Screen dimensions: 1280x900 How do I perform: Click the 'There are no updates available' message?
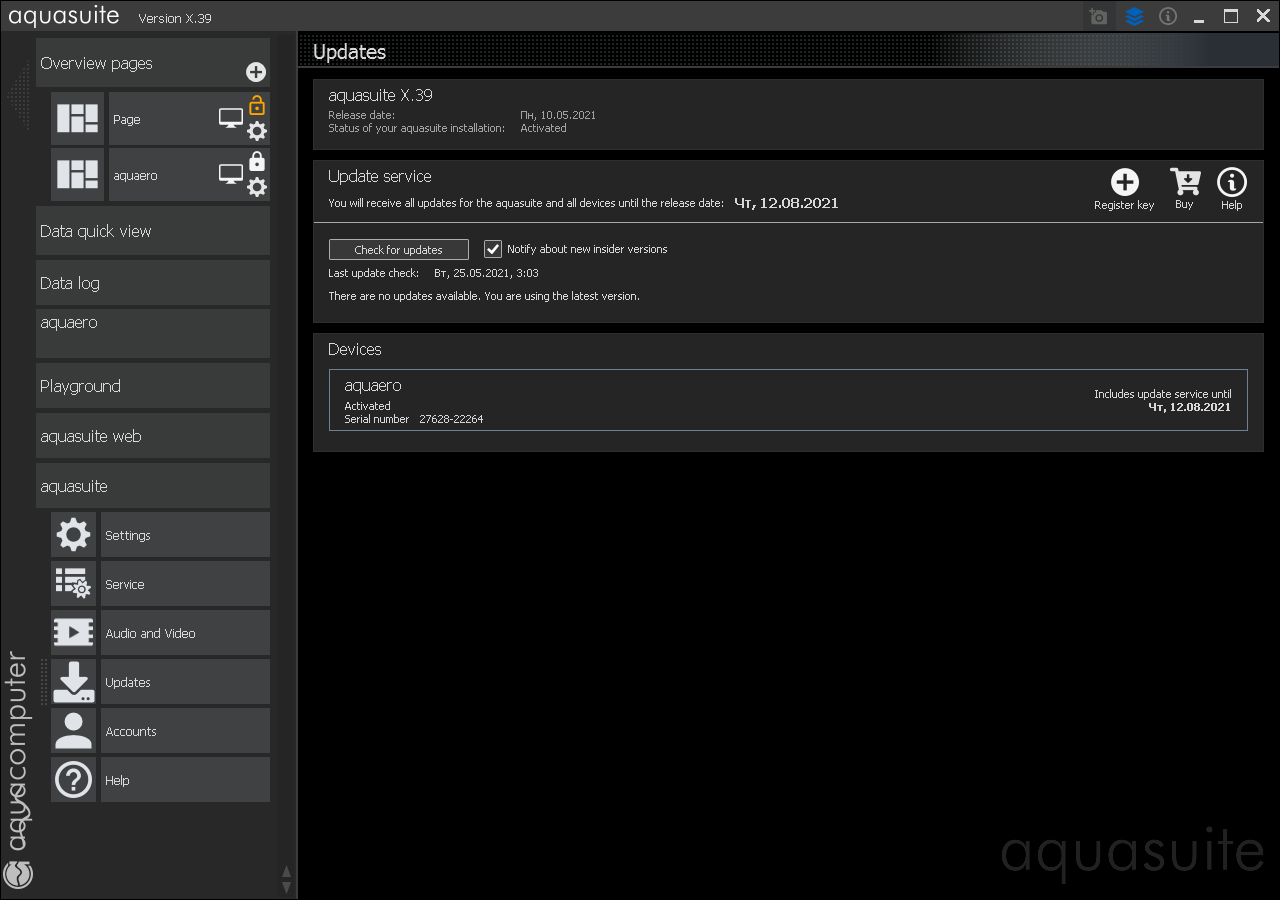click(484, 296)
